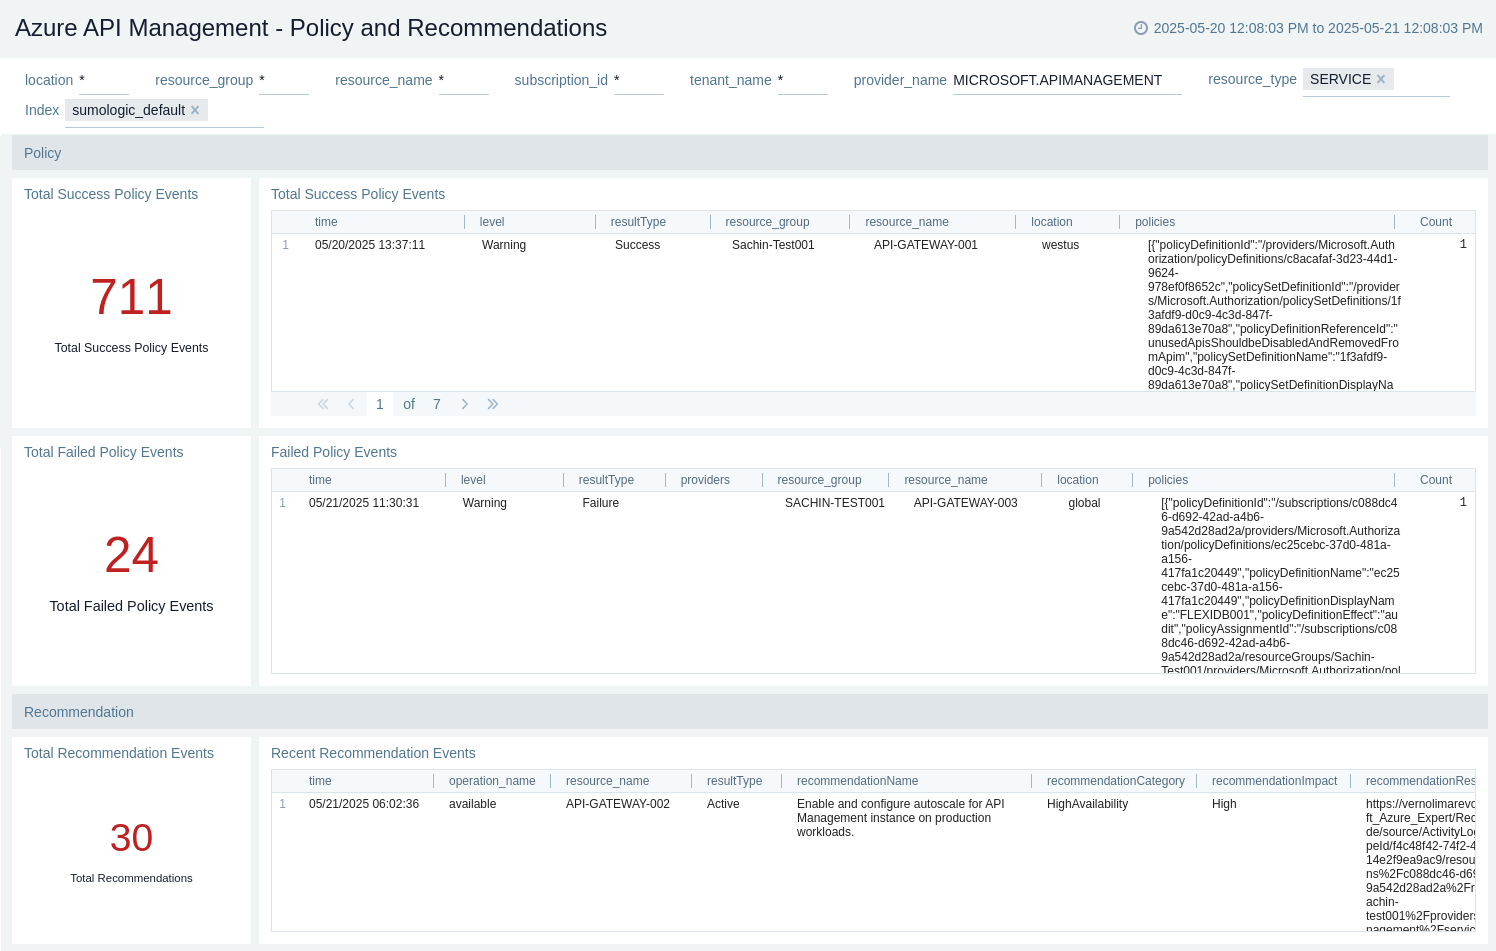The image size is (1496, 951).
Task: Sort Success Policy table by resultType column
Action: pyautogui.click(x=638, y=222)
